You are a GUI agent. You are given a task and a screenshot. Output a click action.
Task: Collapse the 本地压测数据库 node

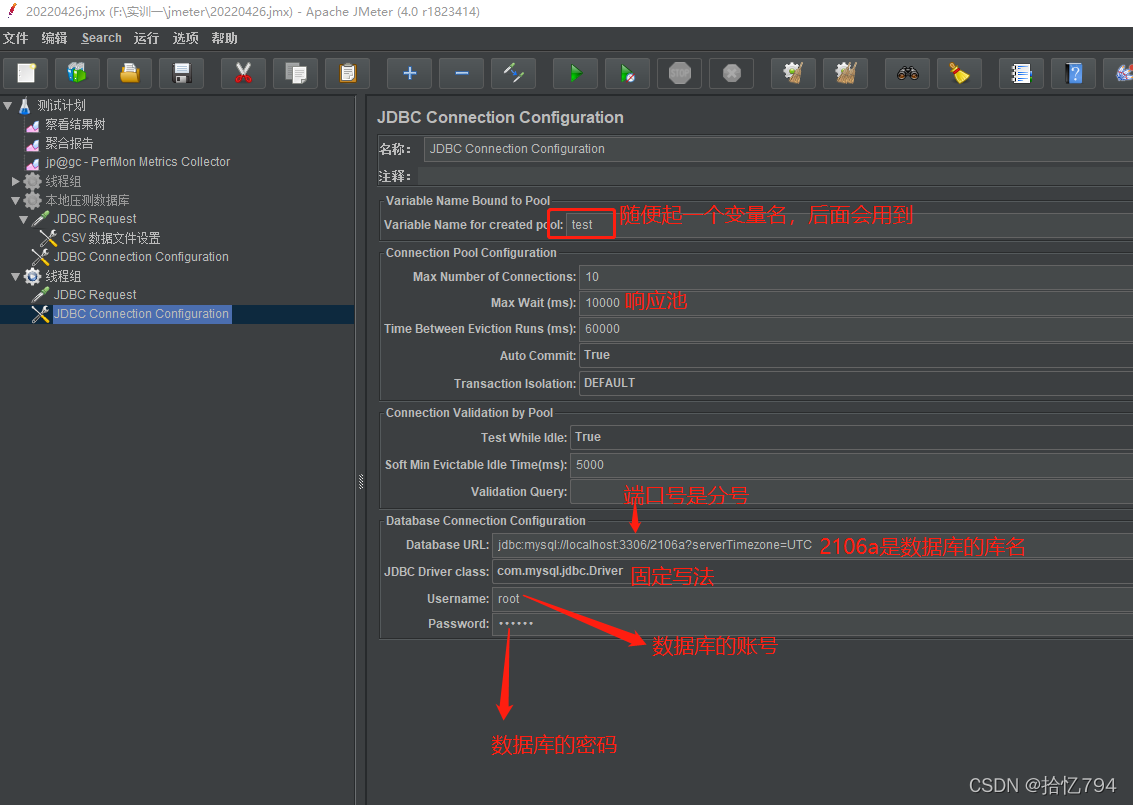(16, 200)
